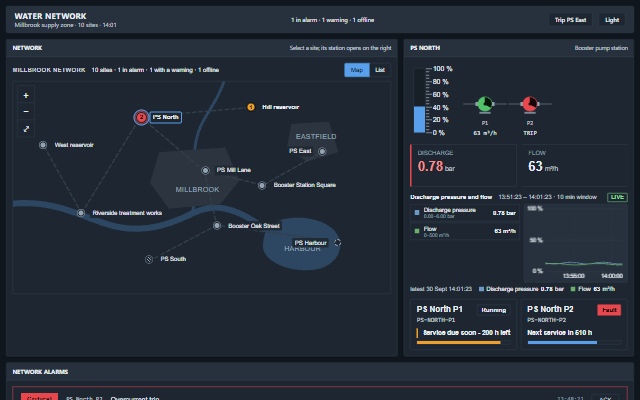The height and width of the screenshot is (400, 640).
Task: Select the PS Harbour site marker
Action: click(x=338, y=242)
